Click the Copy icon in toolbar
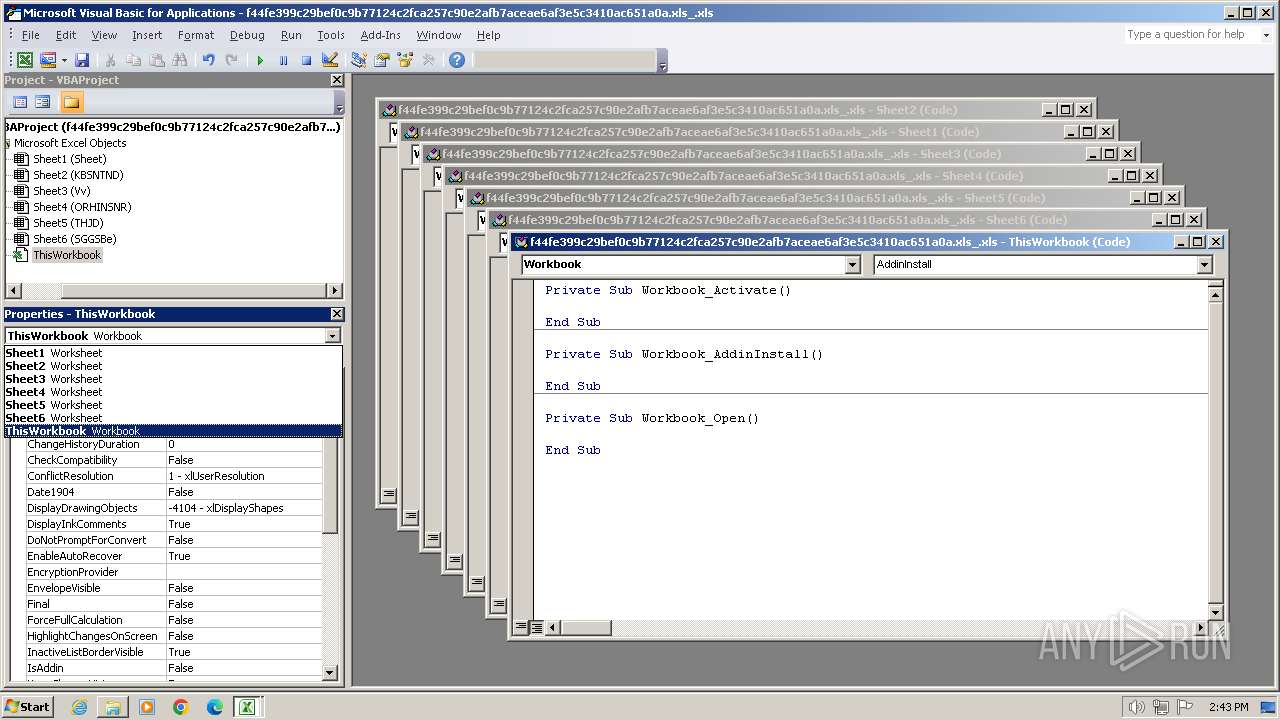 click(x=133, y=60)
